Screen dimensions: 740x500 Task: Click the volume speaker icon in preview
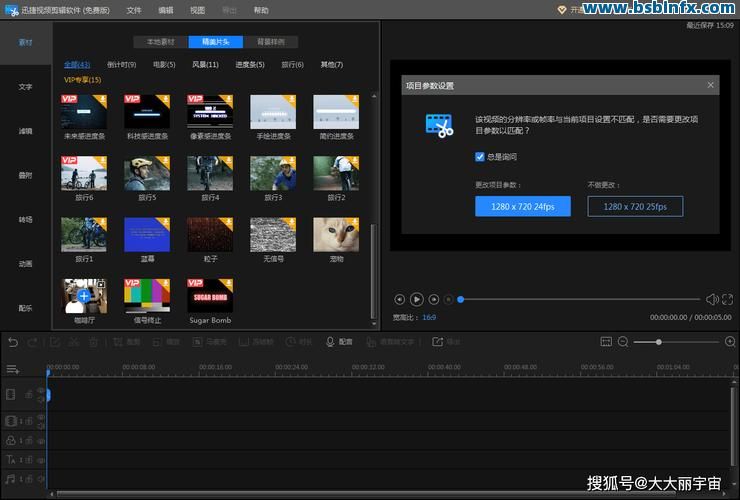pyautogui.click(x=712, y=299)
